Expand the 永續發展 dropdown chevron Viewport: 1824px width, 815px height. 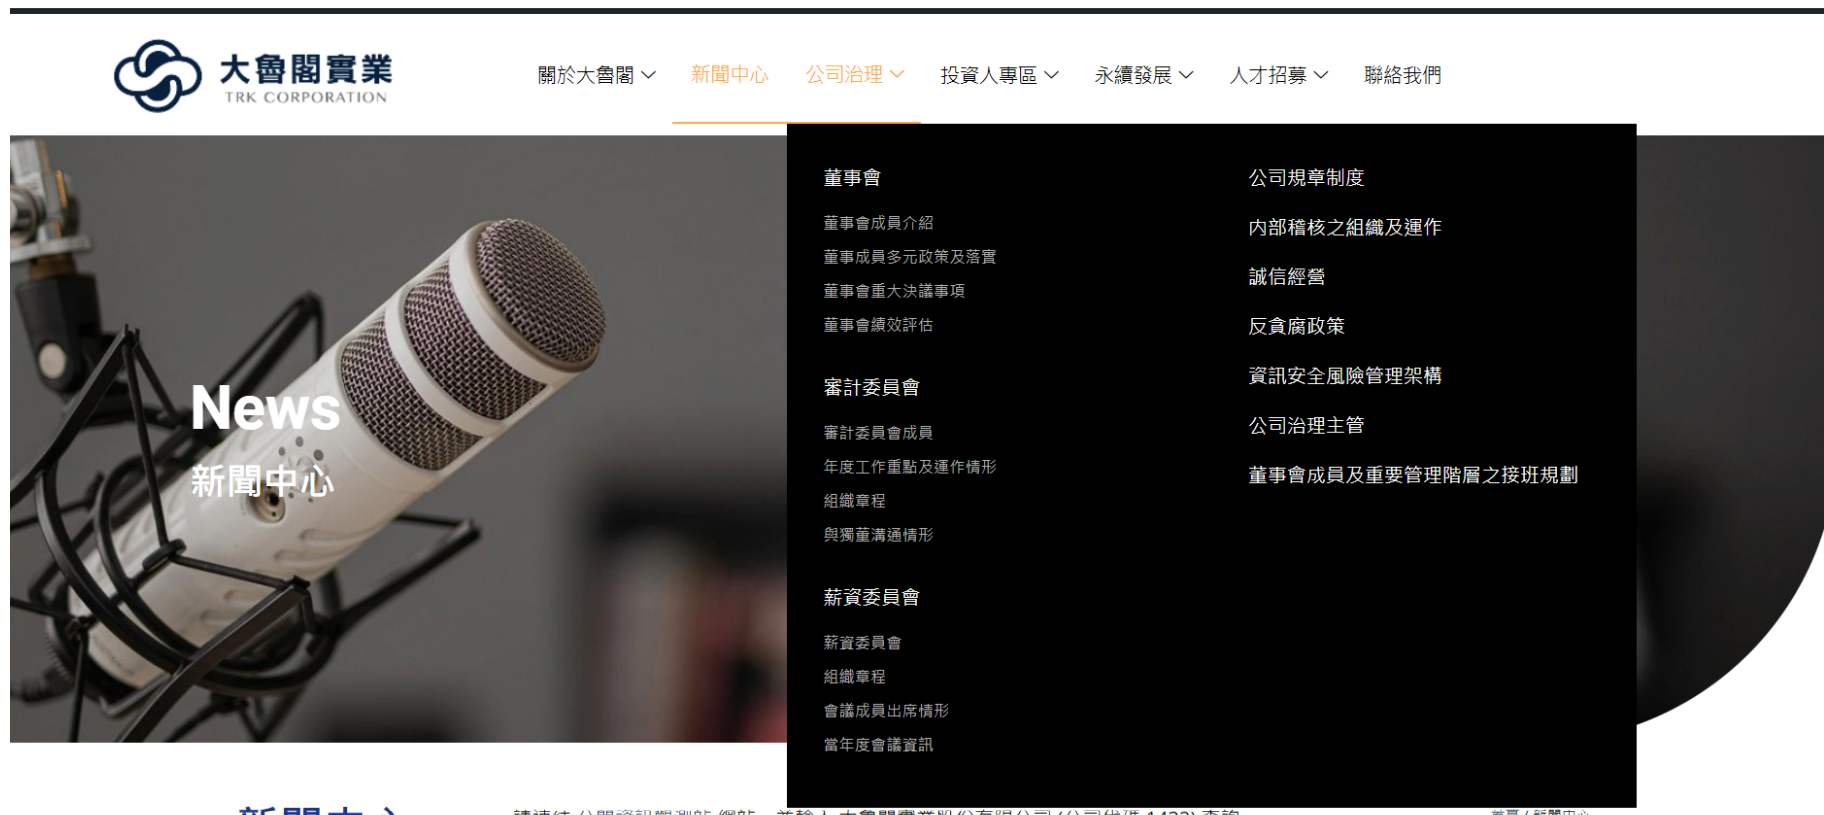1186,75
